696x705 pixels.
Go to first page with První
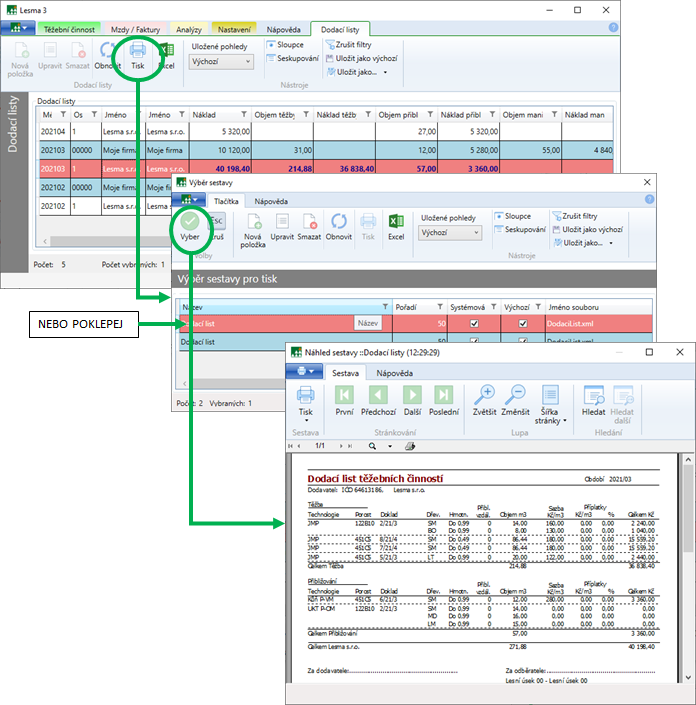[x=344, y=396]
